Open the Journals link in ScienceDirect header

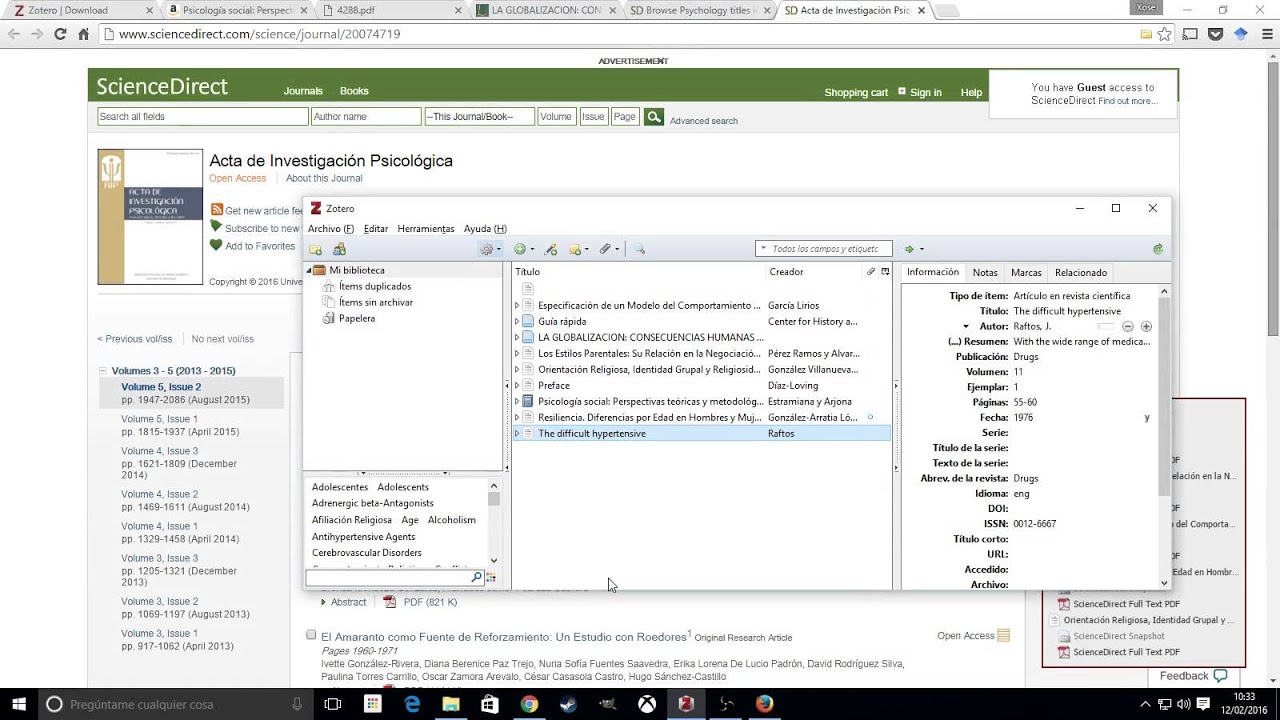[x=303, y=91]
